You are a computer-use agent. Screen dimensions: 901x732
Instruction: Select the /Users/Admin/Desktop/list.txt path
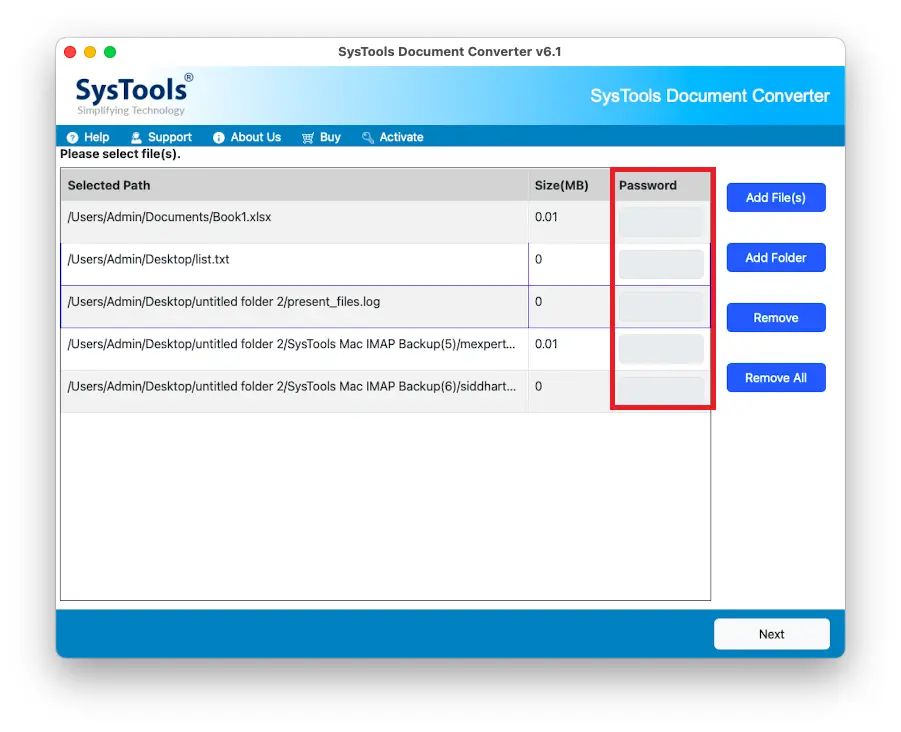(148, 260)
